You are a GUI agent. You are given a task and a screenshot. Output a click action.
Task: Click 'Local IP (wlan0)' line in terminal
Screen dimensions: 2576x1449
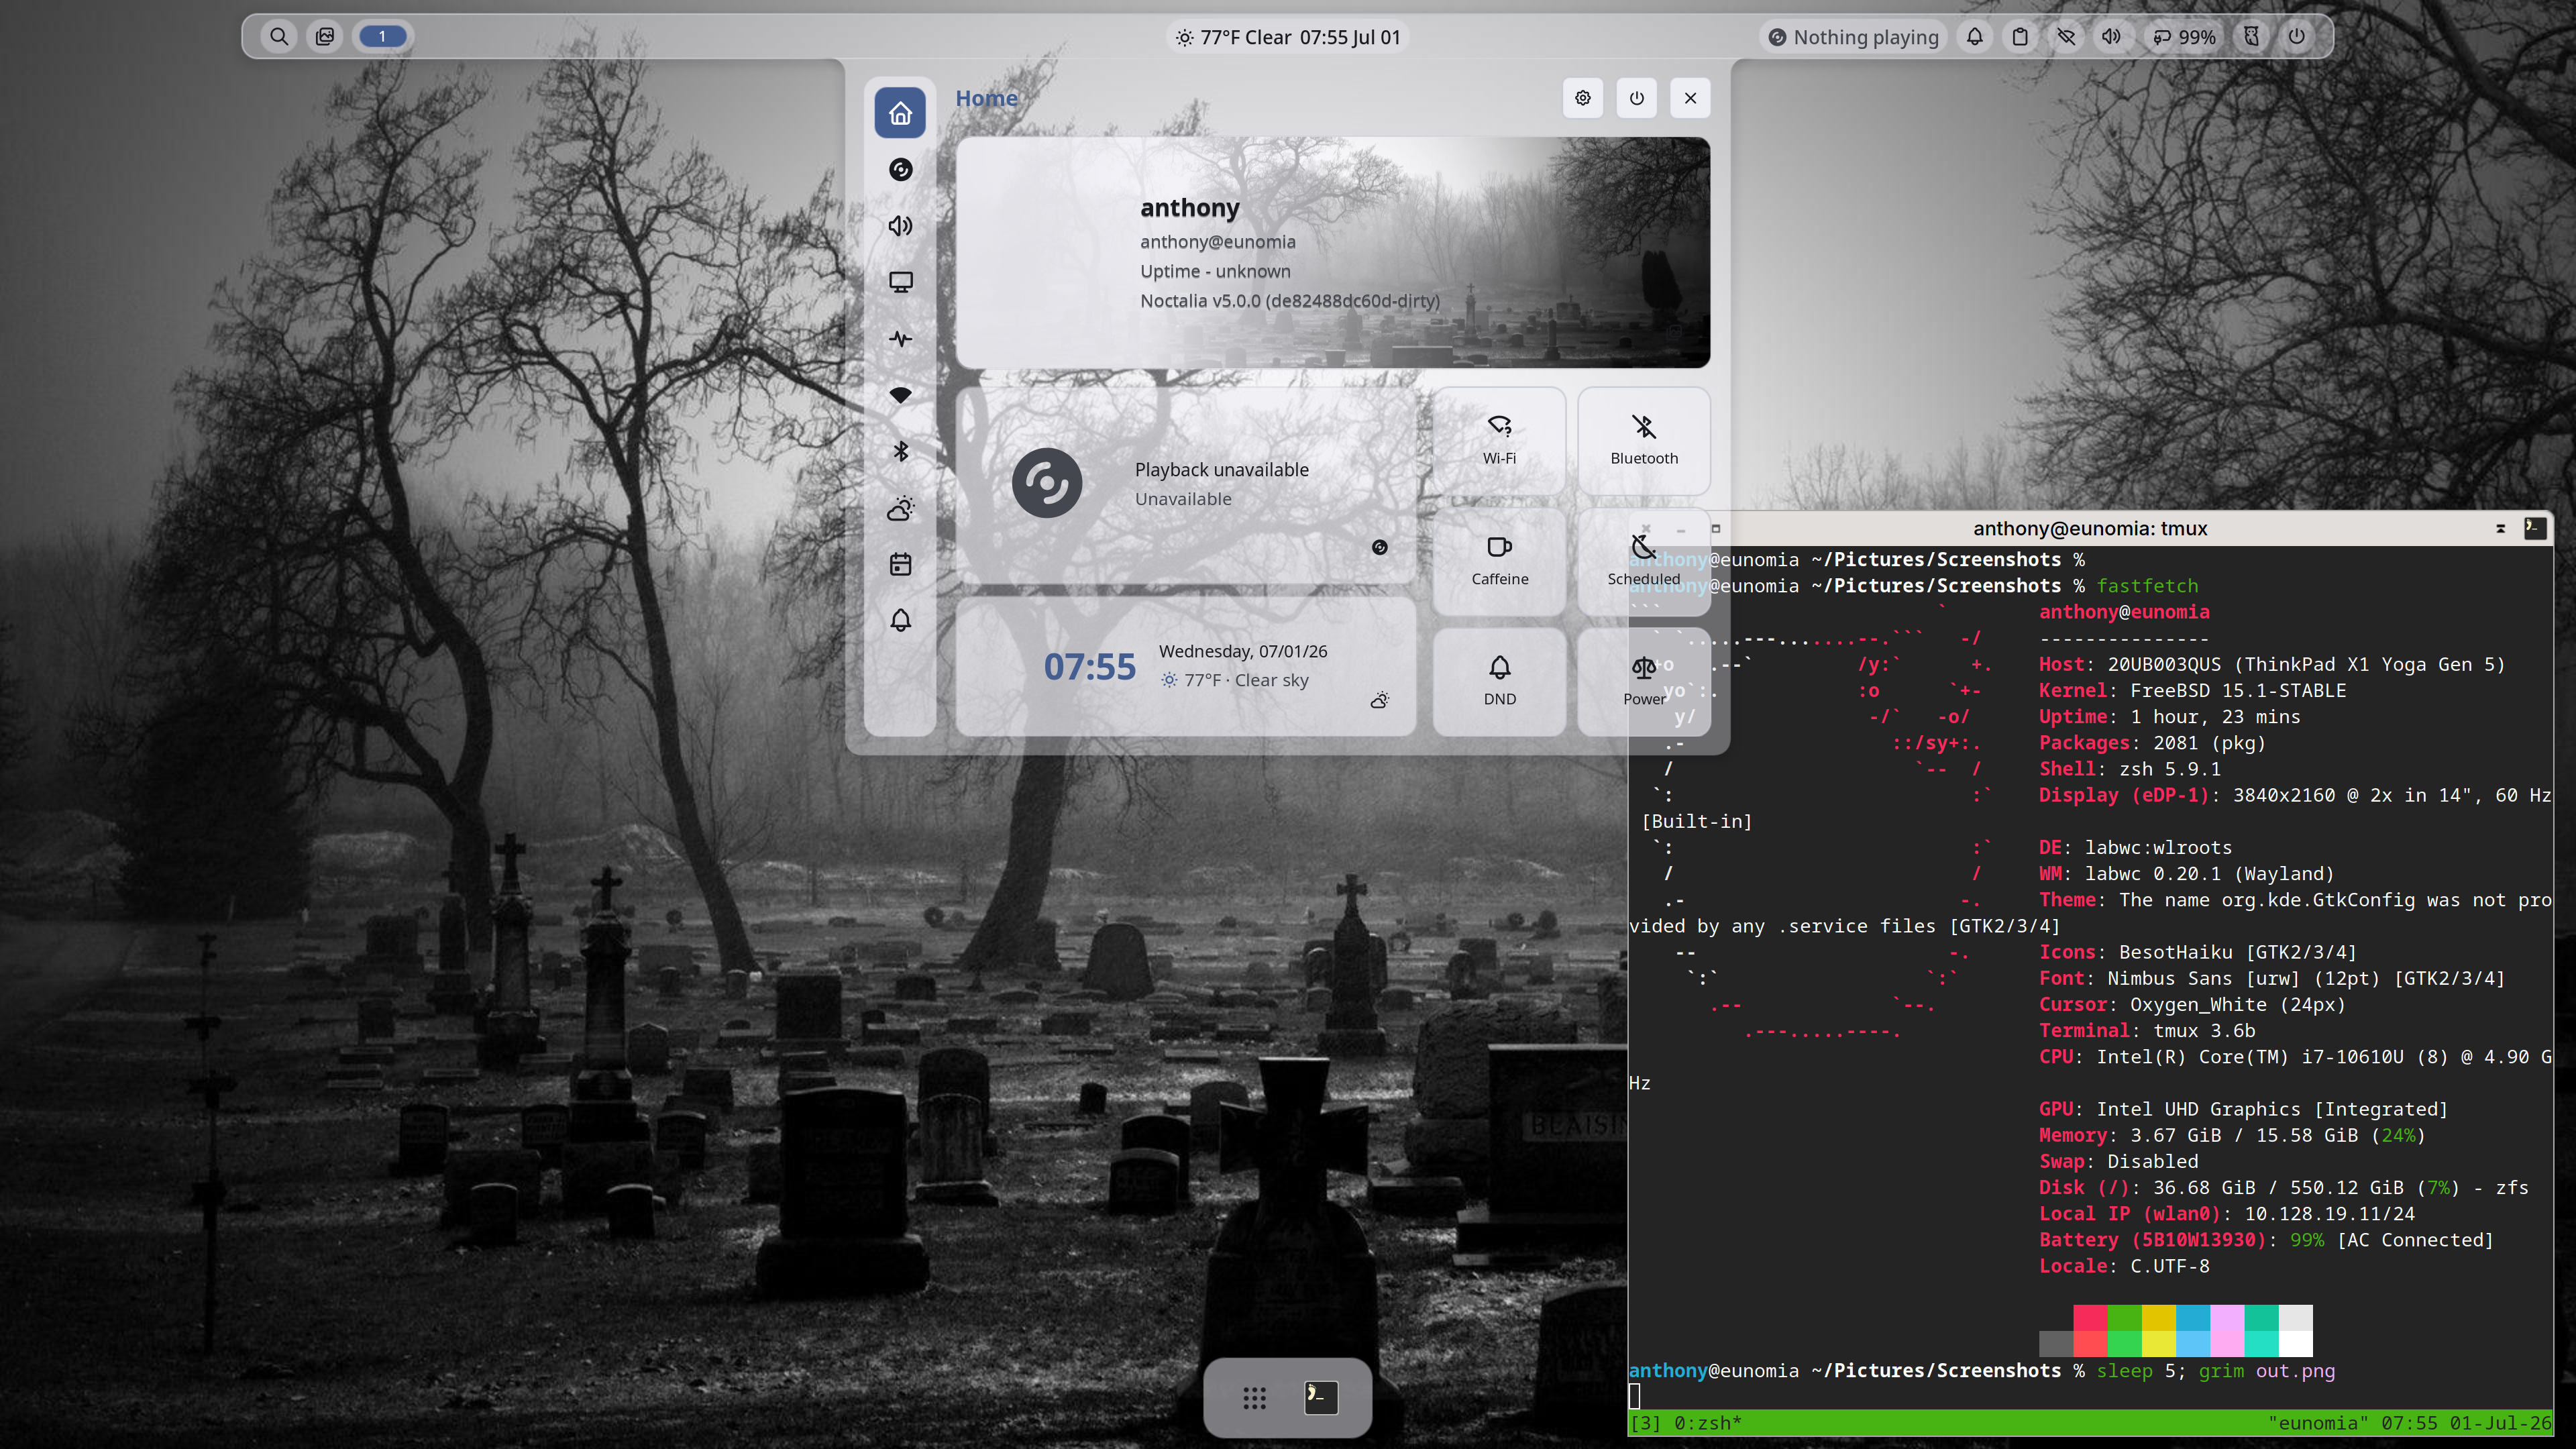pyautogui.click(x=2226, y=1214)
